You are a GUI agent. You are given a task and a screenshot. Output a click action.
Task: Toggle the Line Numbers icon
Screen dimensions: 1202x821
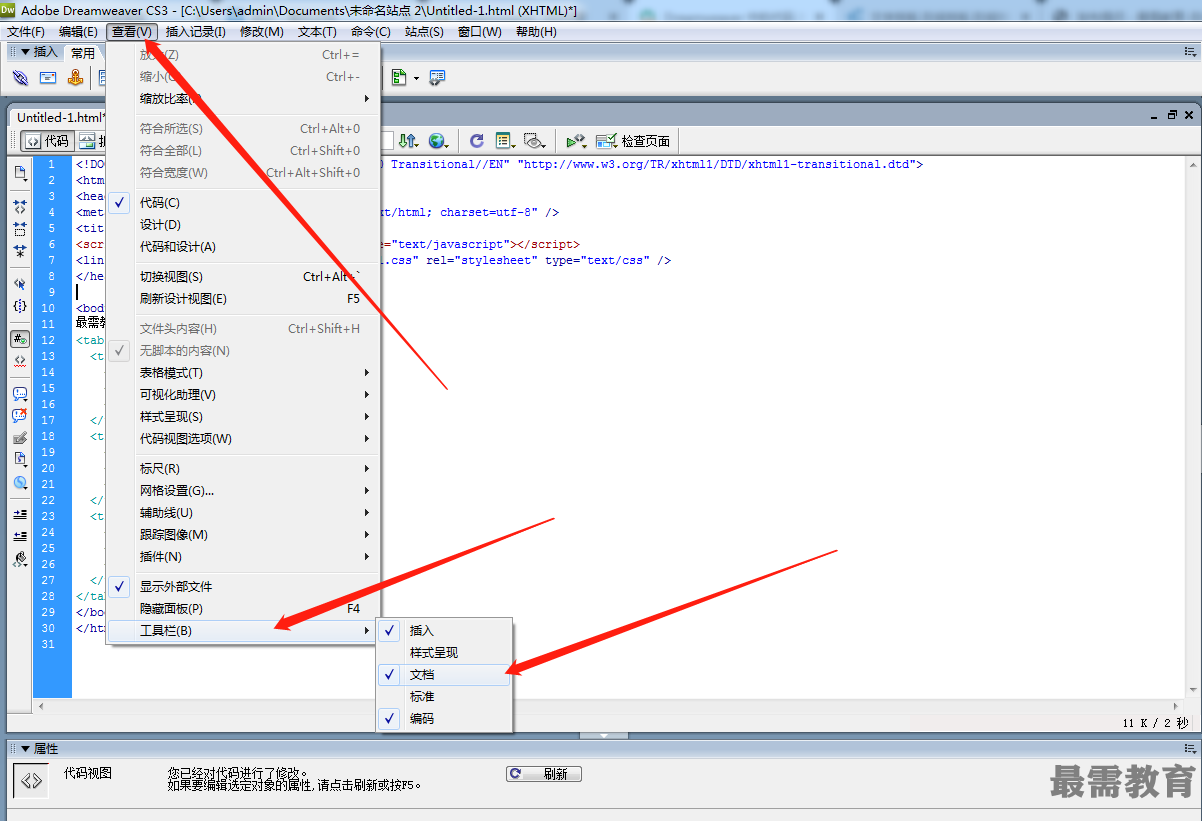coord(20,339)
